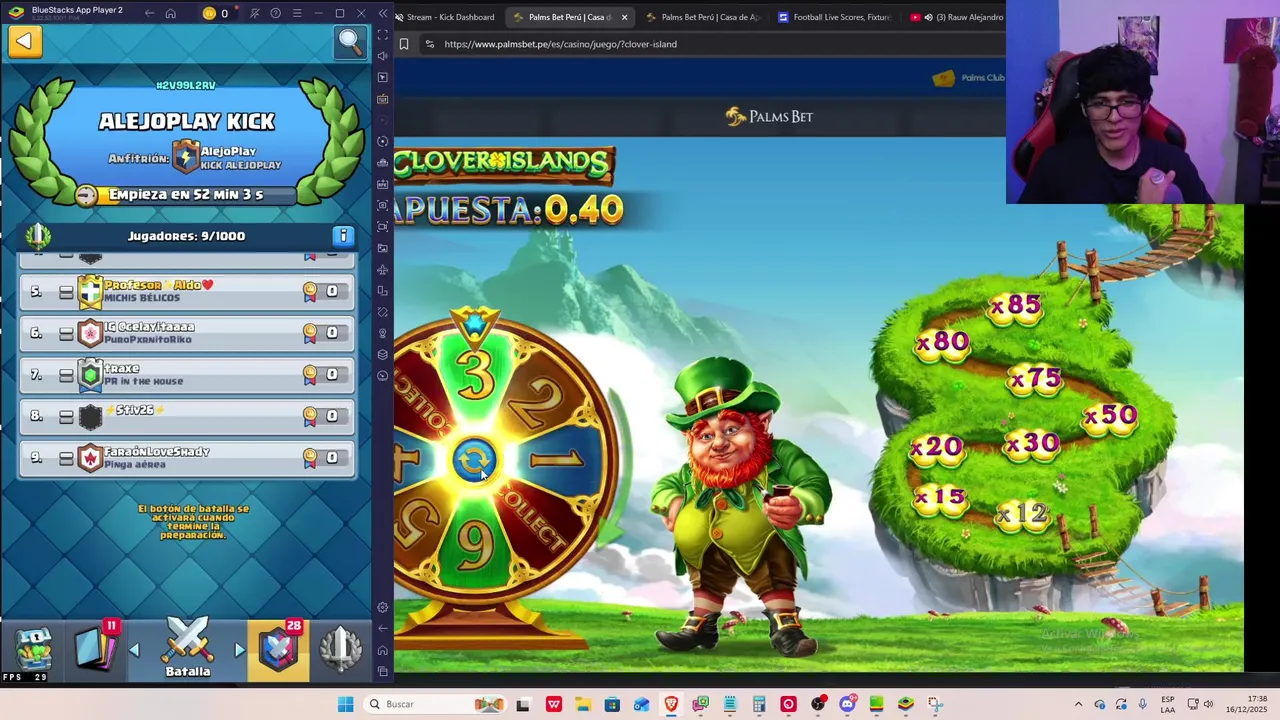
Task: Open Windows Start menu
Action: click(x=345, y=704)
